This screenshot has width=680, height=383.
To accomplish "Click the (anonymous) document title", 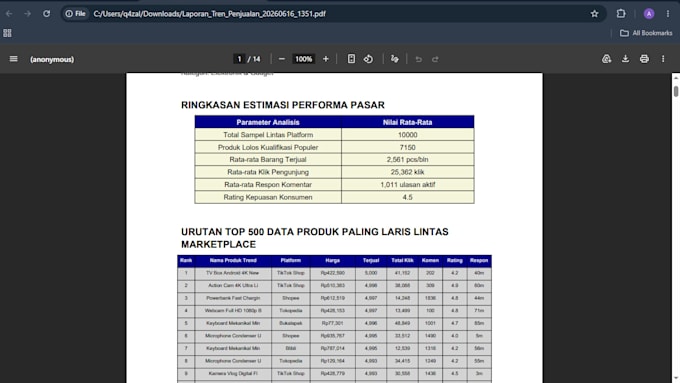I will [52, 59].
